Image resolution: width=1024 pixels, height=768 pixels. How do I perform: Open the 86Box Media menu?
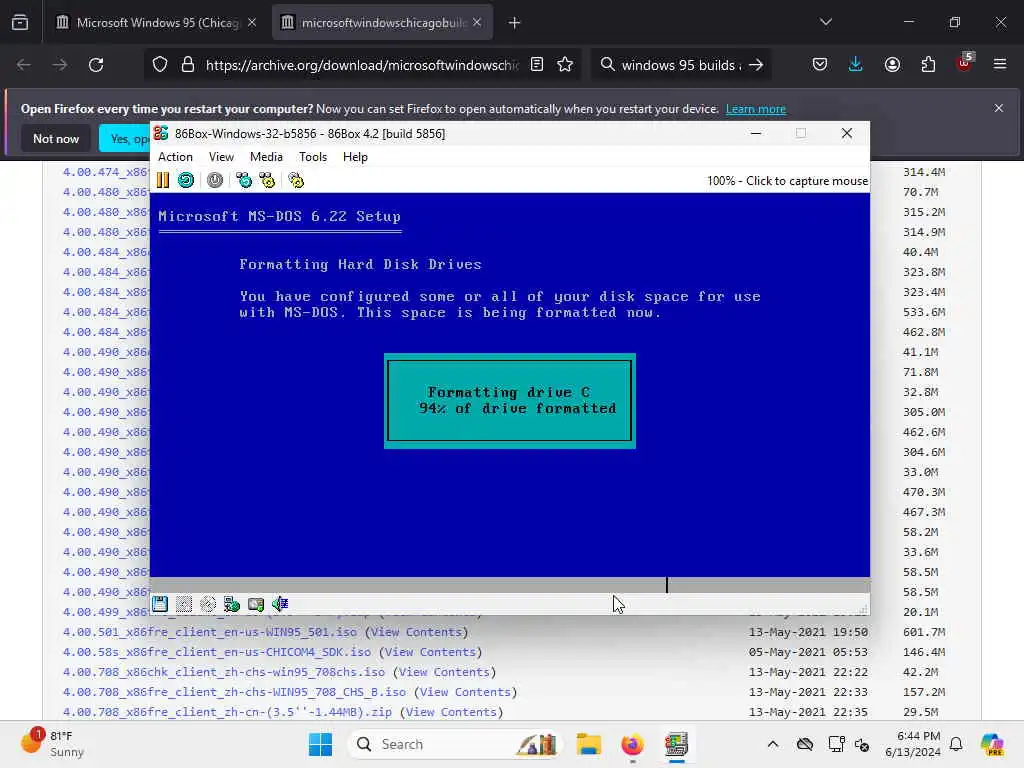(x=266, y=157)
